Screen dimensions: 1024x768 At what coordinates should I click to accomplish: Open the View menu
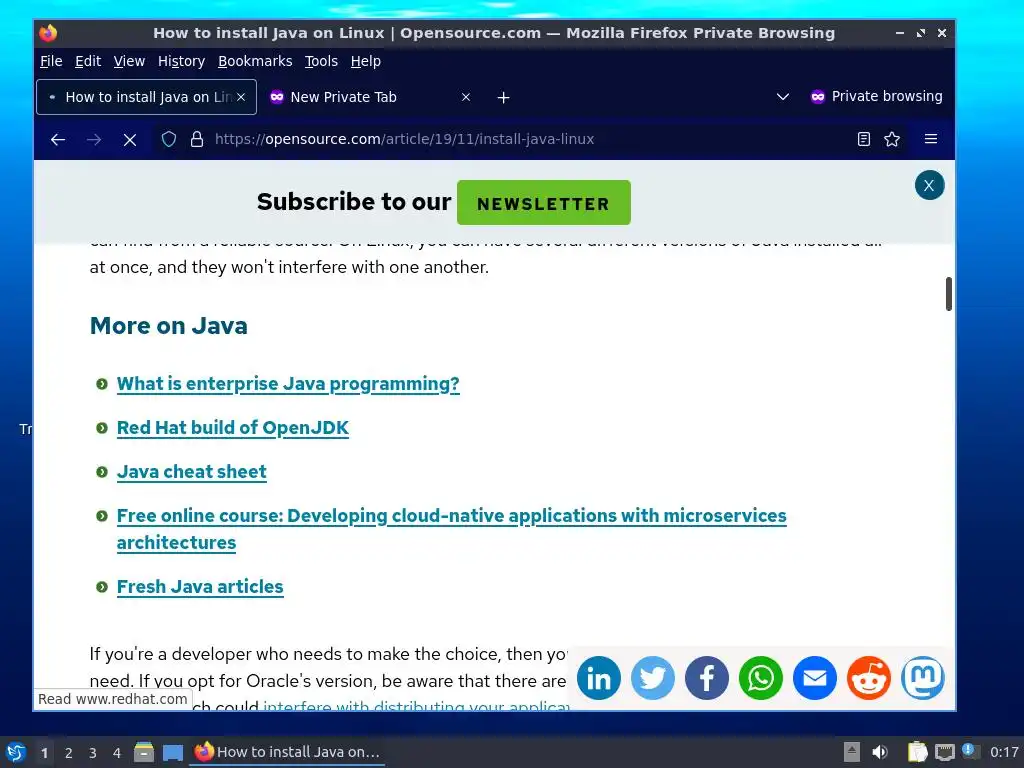pos(129,61)
